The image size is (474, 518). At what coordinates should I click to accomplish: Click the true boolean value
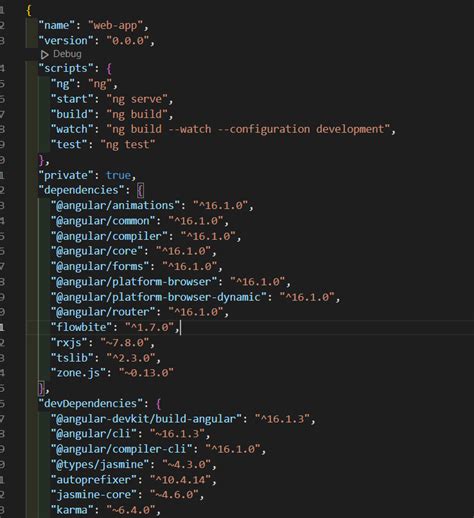[118, 175]
